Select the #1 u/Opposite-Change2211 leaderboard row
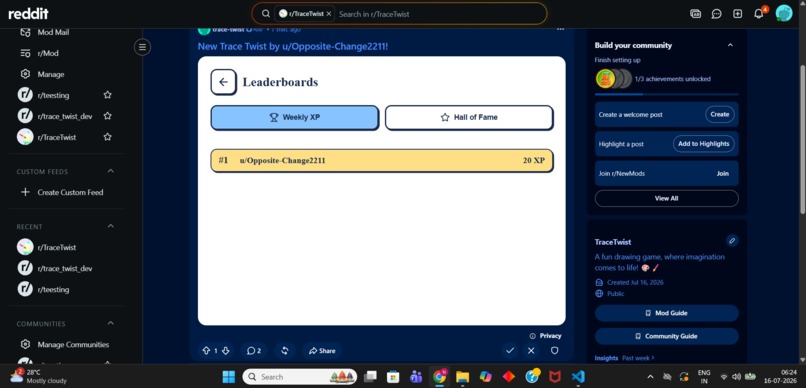Screen dimensions: 806x388 point(382,160)
